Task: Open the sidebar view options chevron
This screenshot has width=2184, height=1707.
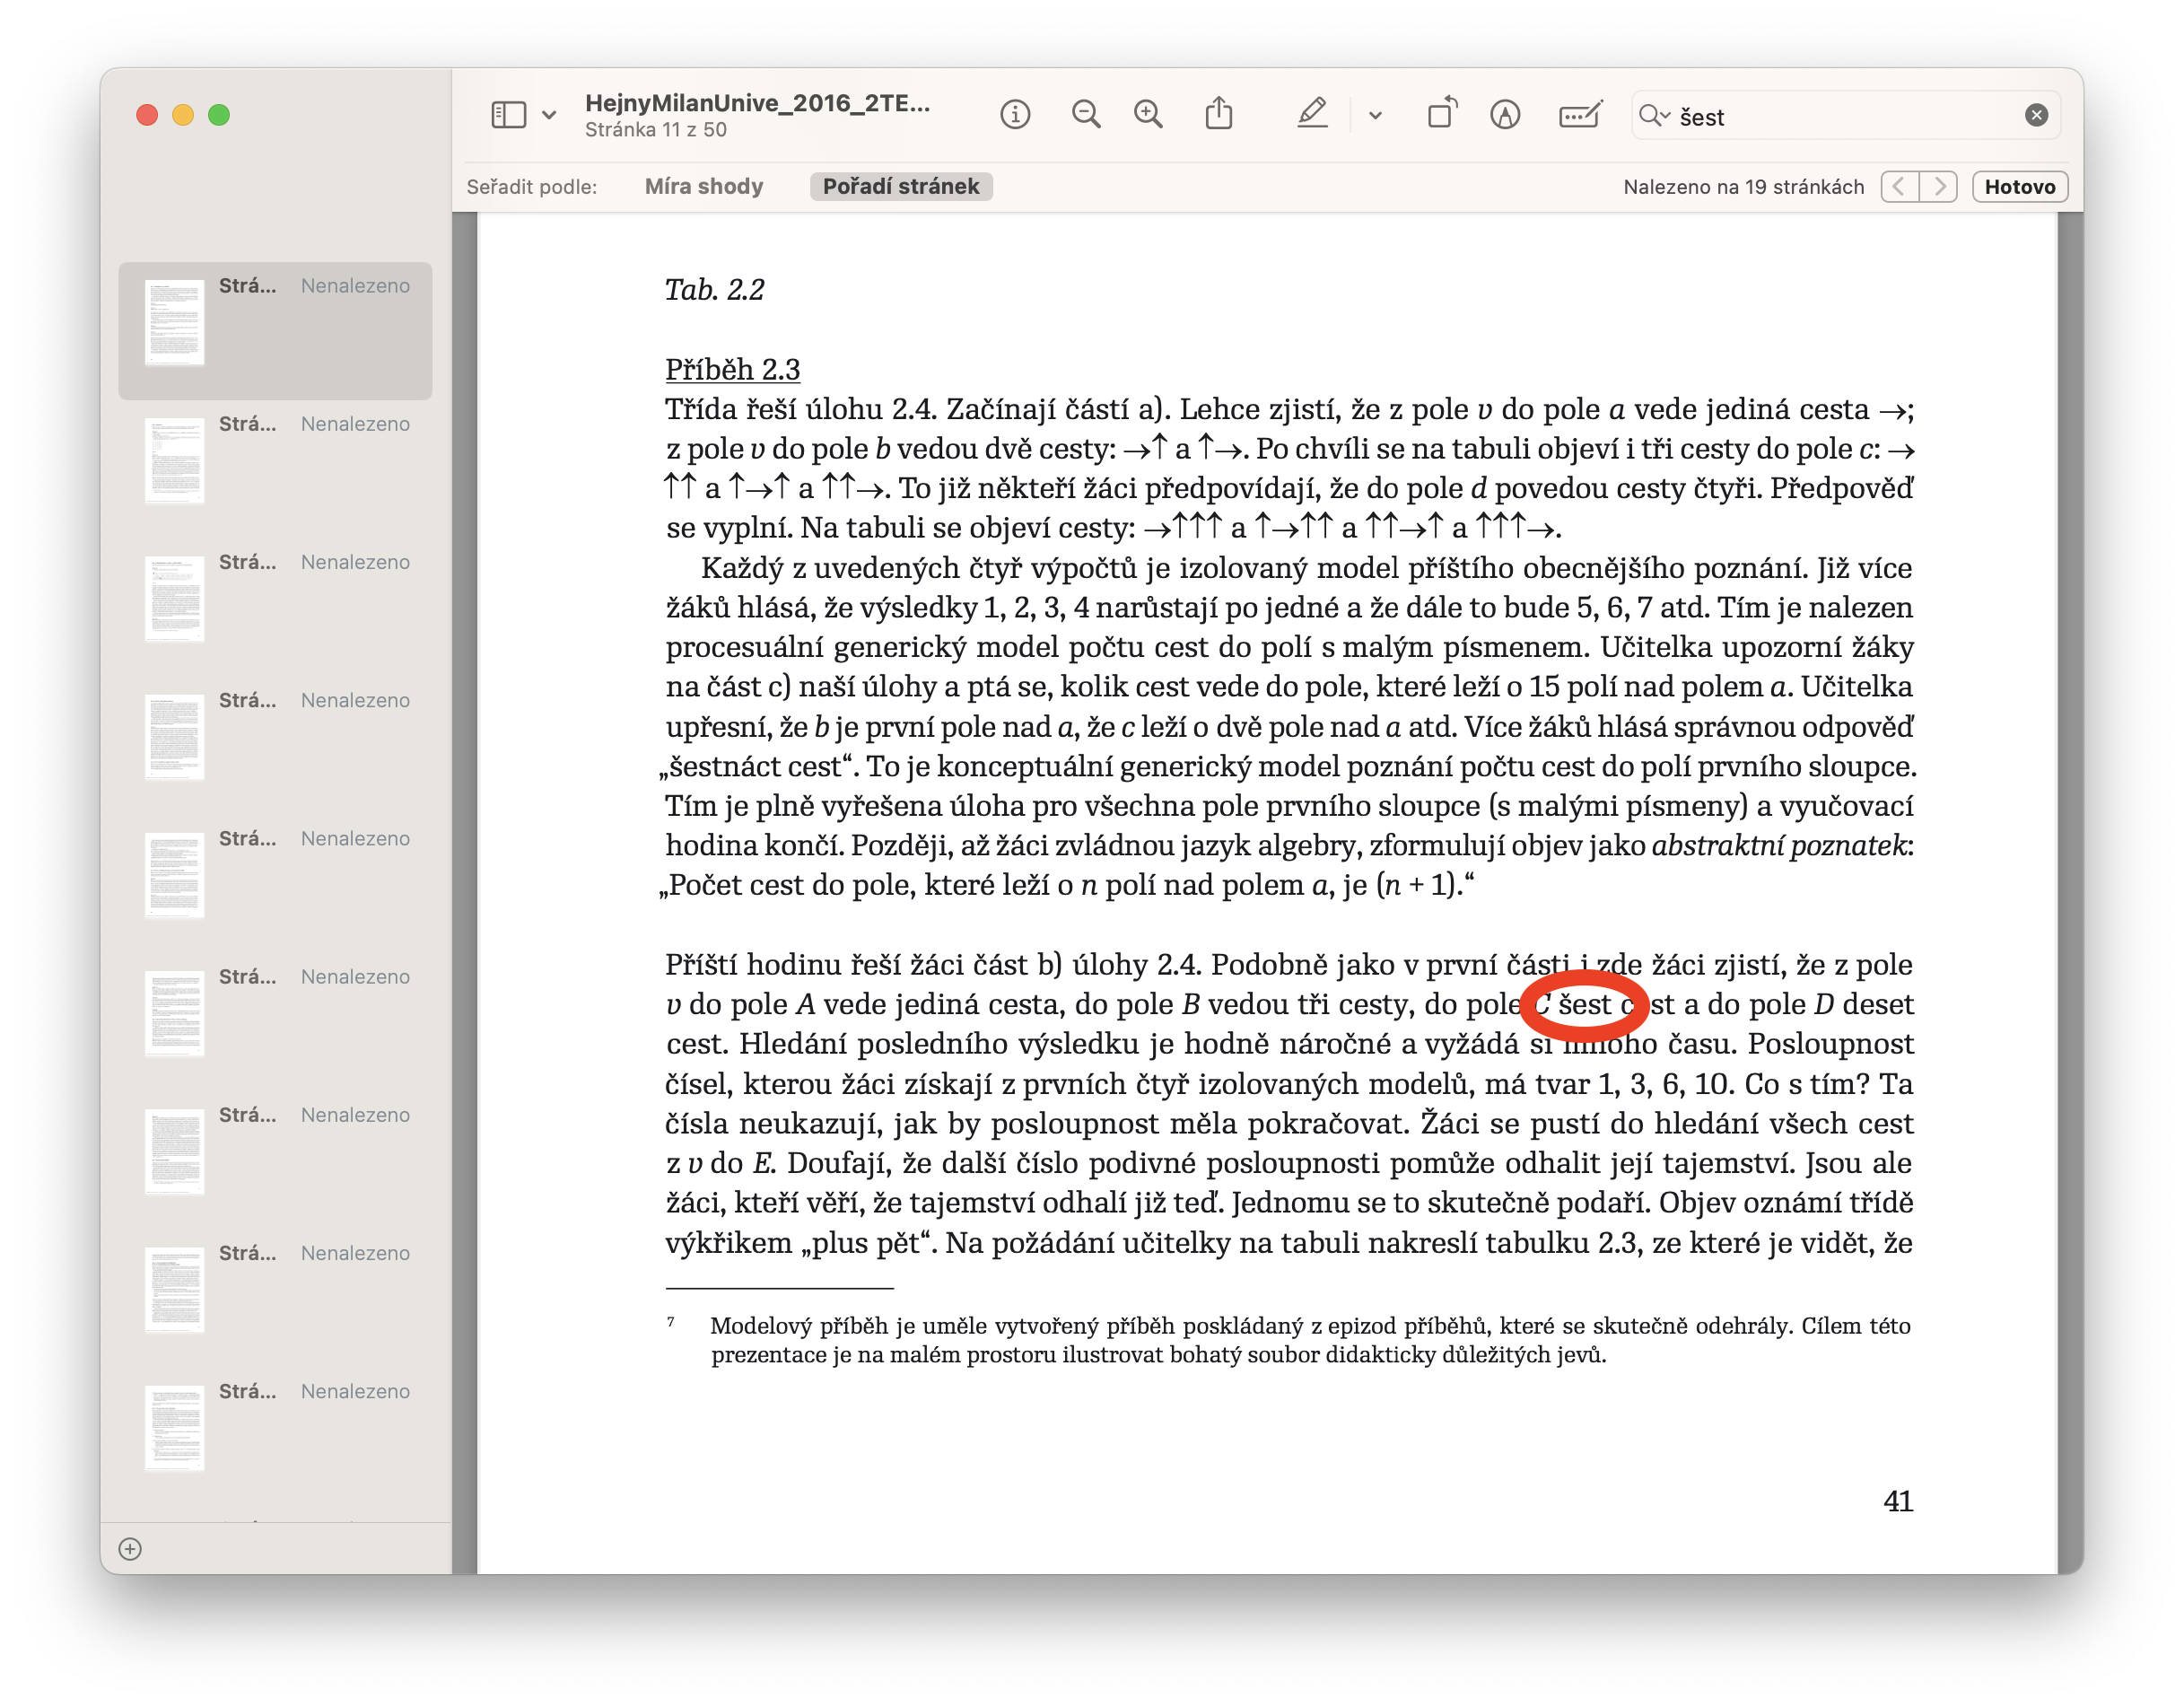Action: point(549,115)
